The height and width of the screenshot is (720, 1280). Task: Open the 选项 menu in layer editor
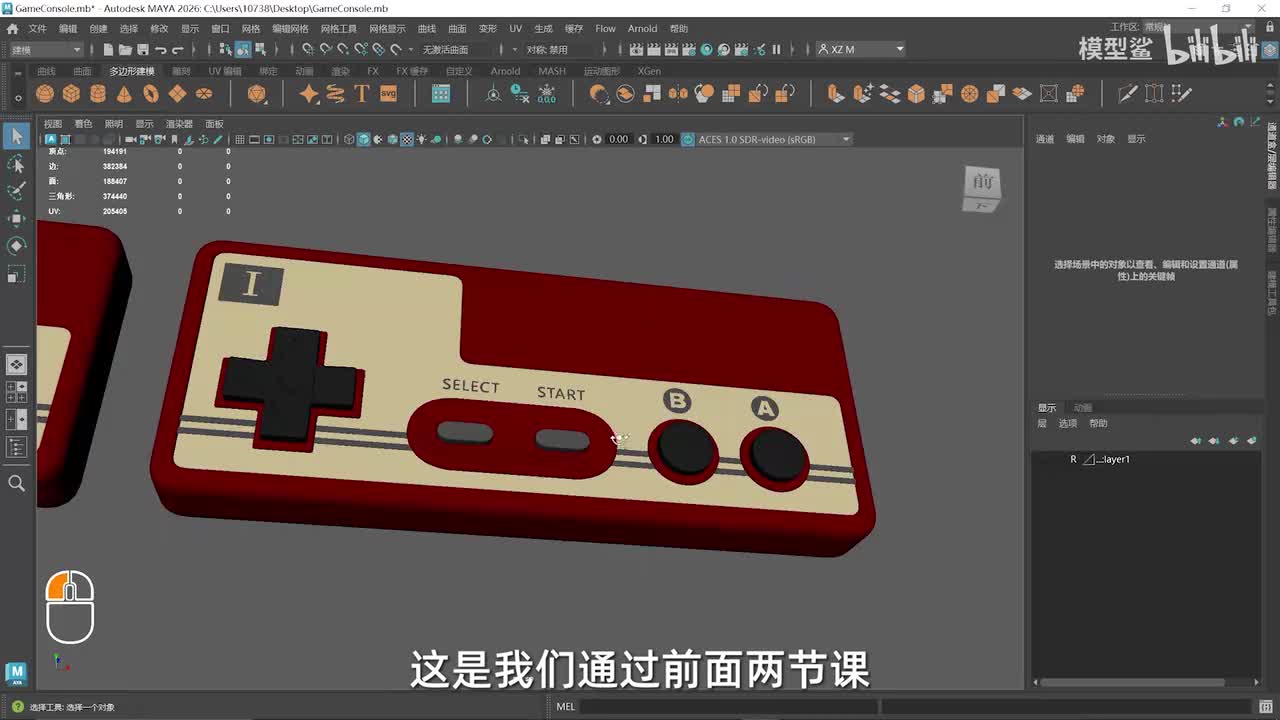(x=1068, y=423)
